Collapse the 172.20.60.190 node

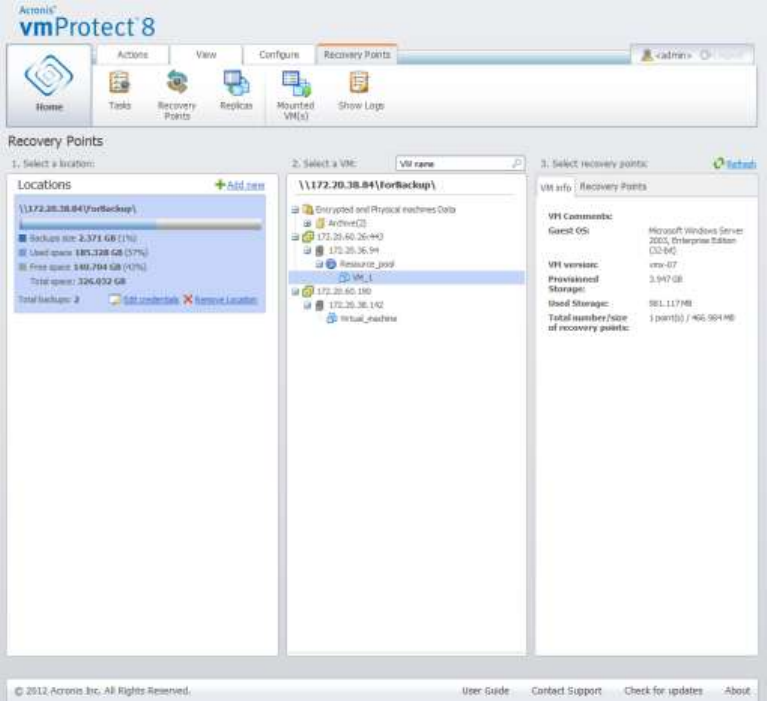coord(295,292)
